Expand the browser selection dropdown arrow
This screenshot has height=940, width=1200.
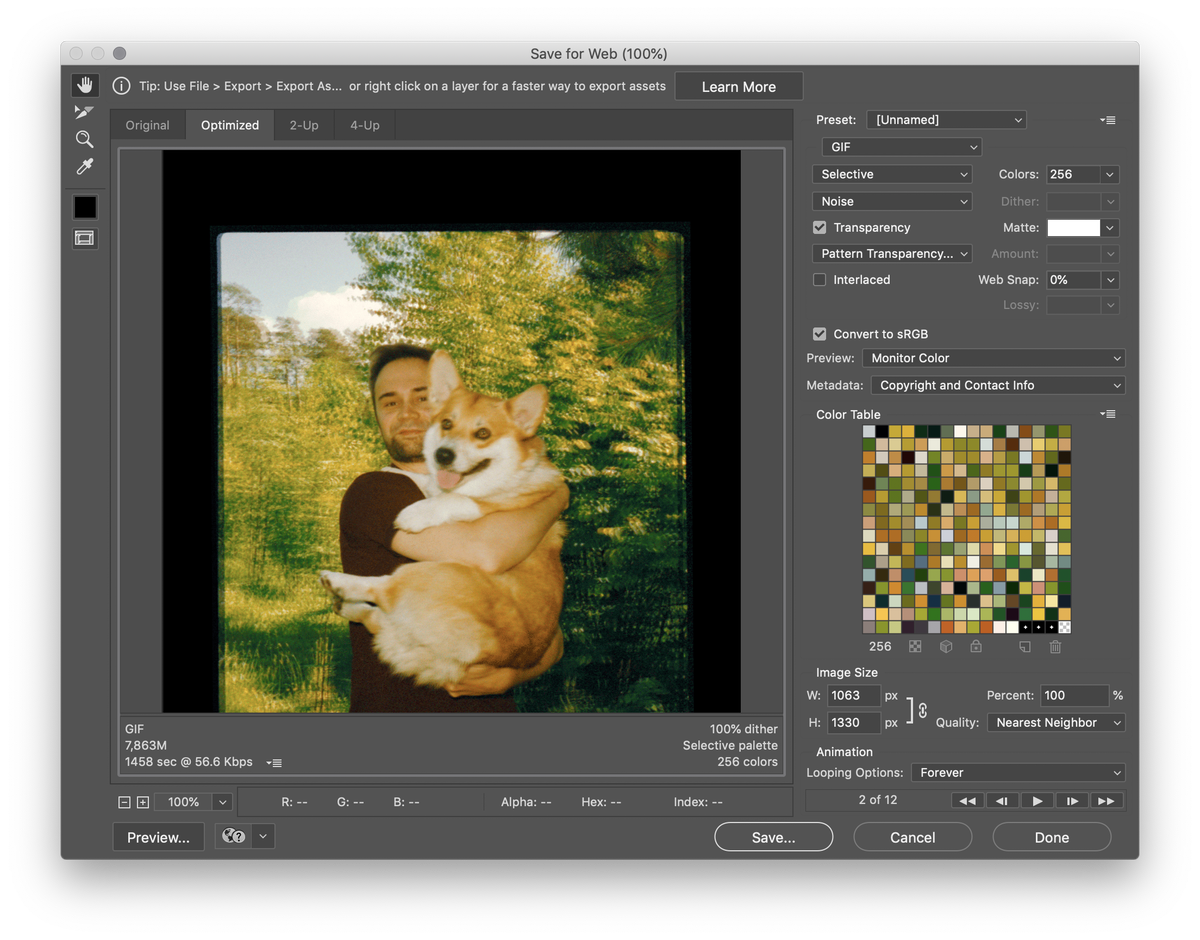pos(263,837)
